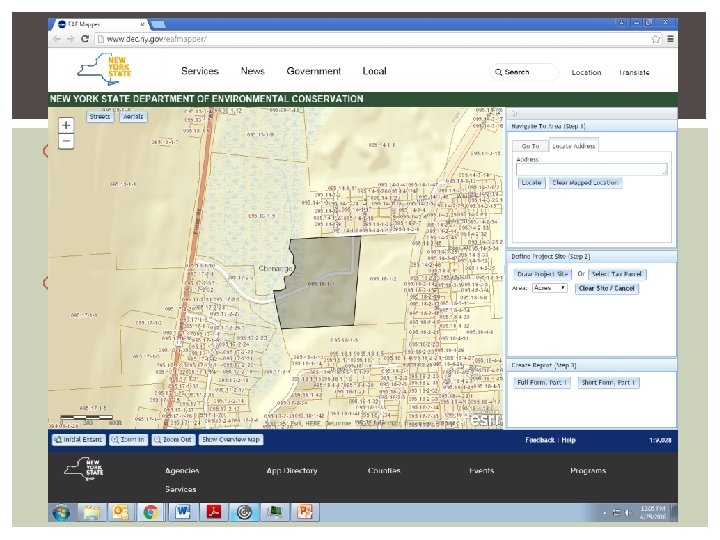Click the Zoom Out toolbar button

click(174, 440)
